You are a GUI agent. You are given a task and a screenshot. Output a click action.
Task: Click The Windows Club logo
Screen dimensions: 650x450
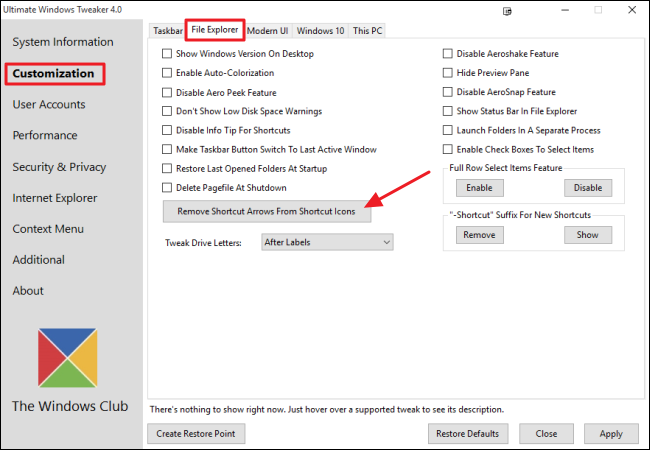pyautogui.click(x=68, y=358)
